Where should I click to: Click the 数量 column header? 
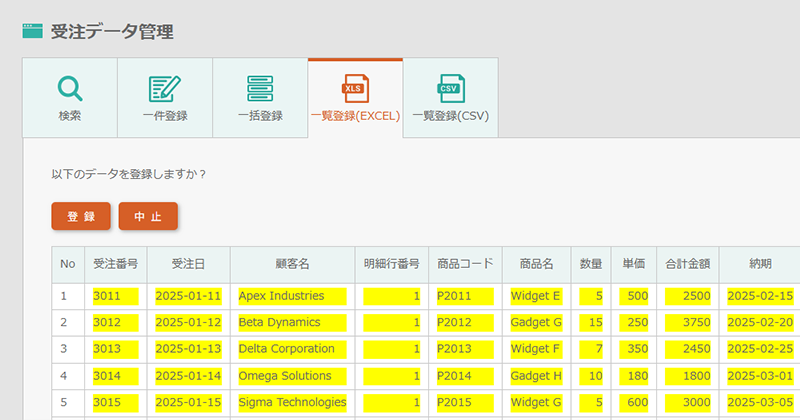pyautogui.click(x=591, y=264)
